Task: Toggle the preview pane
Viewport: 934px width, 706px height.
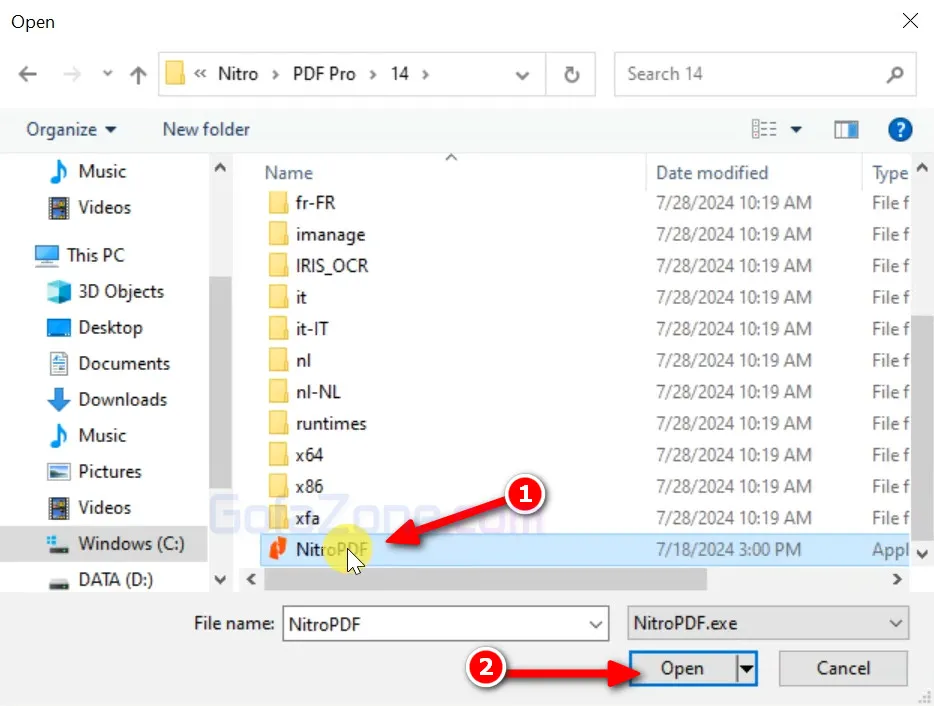Action: pyautogui.click(x=846, y=129)
